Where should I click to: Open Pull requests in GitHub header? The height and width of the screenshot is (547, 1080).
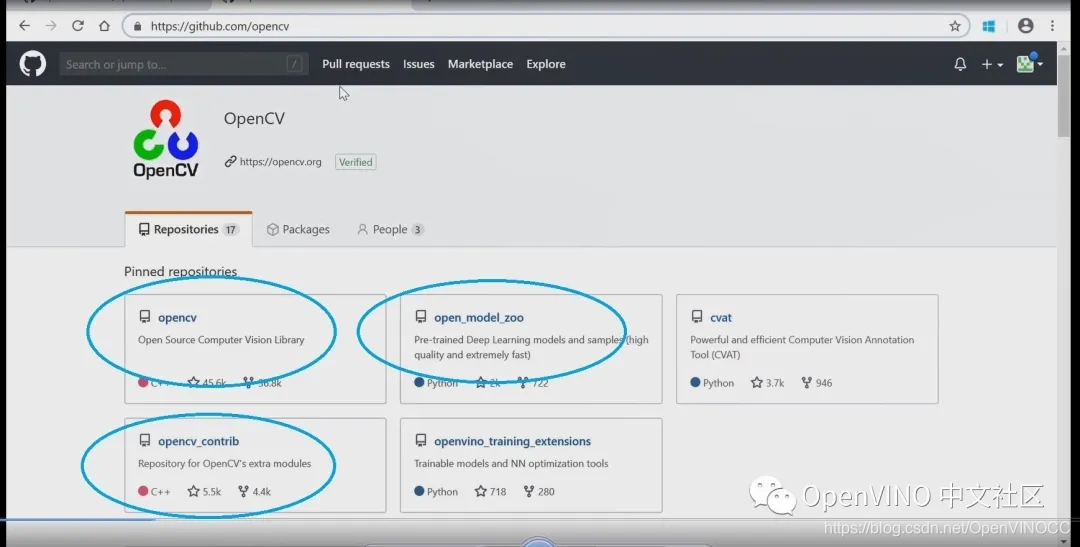[356, 64]
